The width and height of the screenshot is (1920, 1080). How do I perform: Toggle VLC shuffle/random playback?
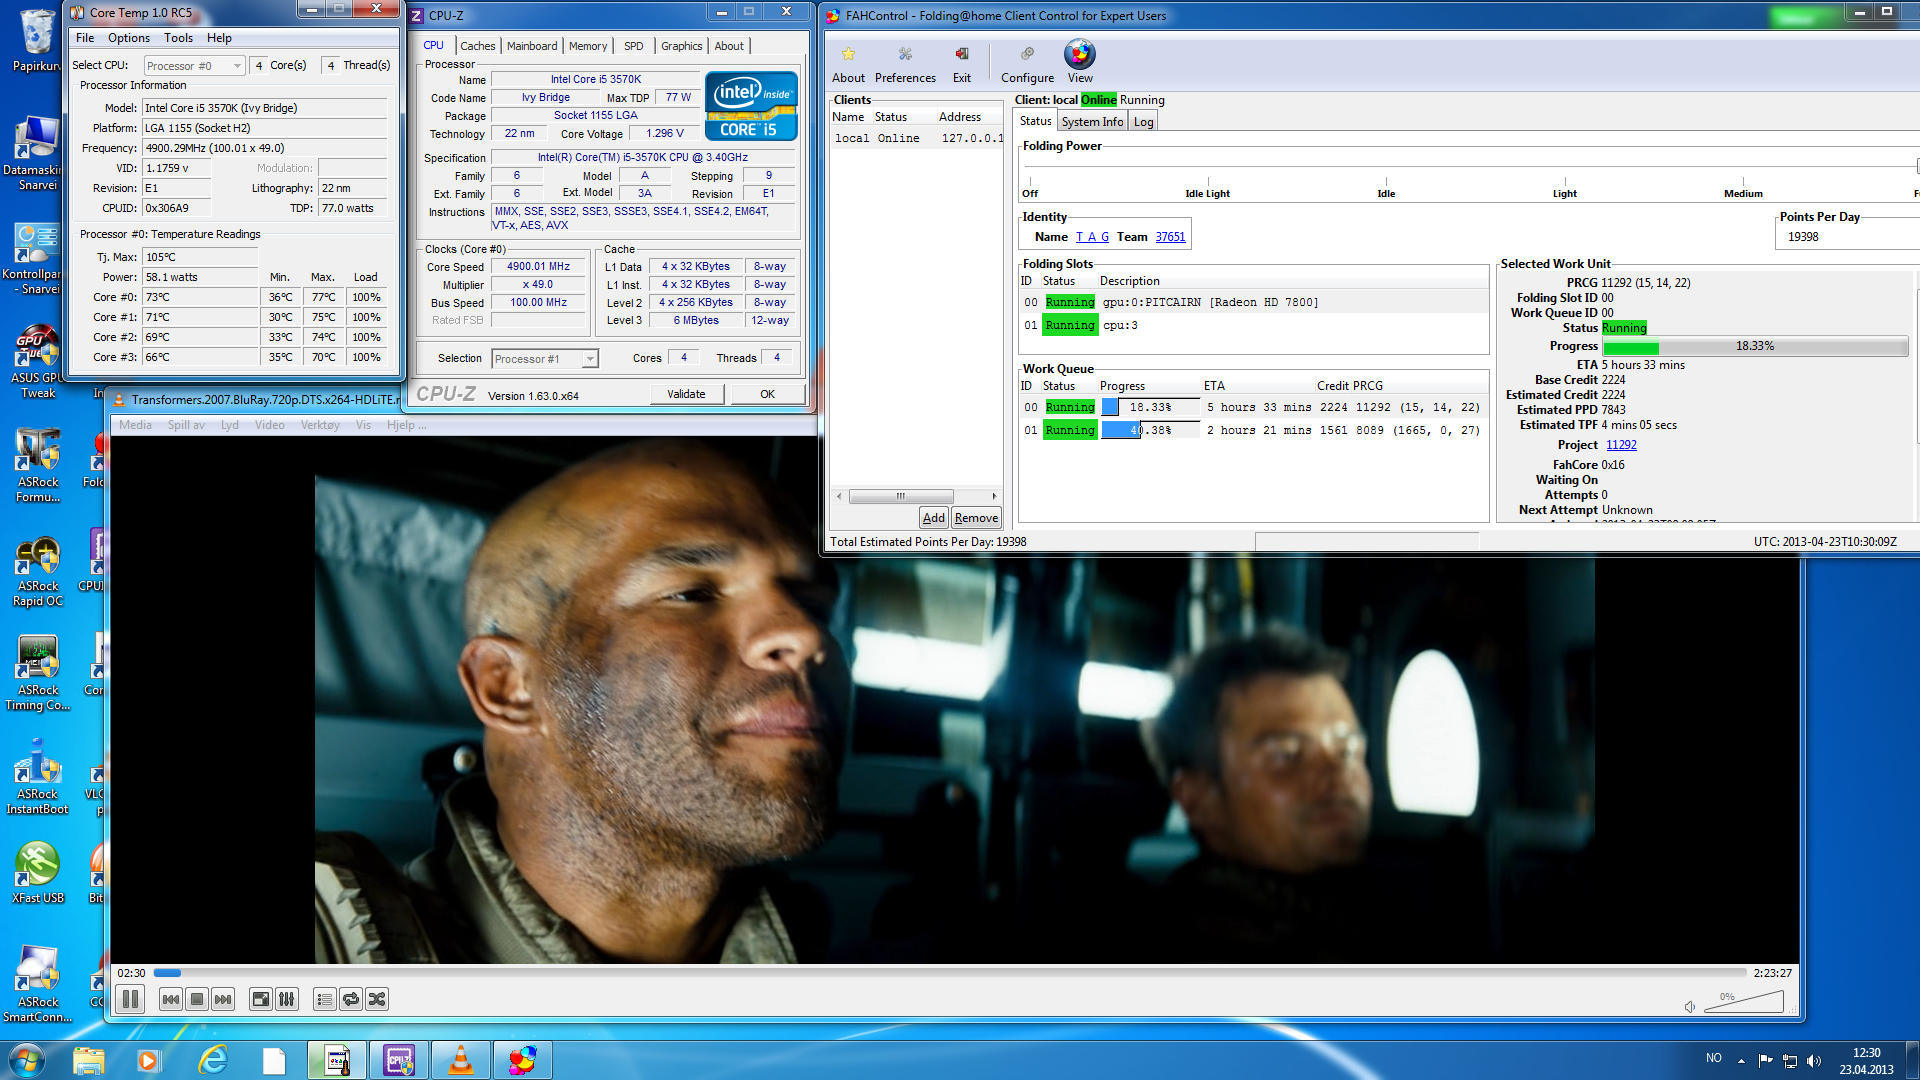pyautogui.click(x=377, y=999)
